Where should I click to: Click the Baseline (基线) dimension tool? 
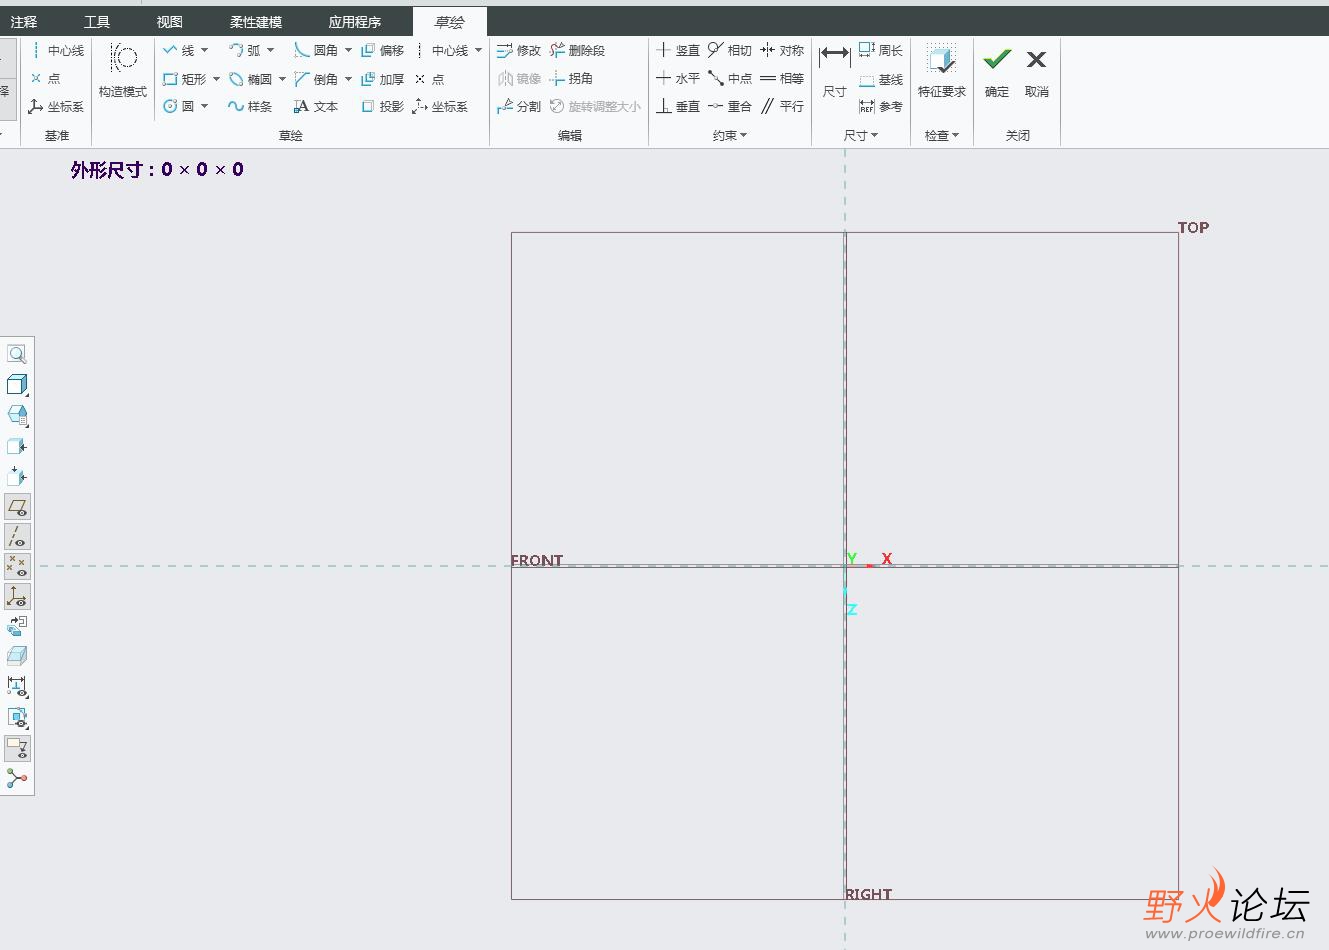(x=881, y=79)
